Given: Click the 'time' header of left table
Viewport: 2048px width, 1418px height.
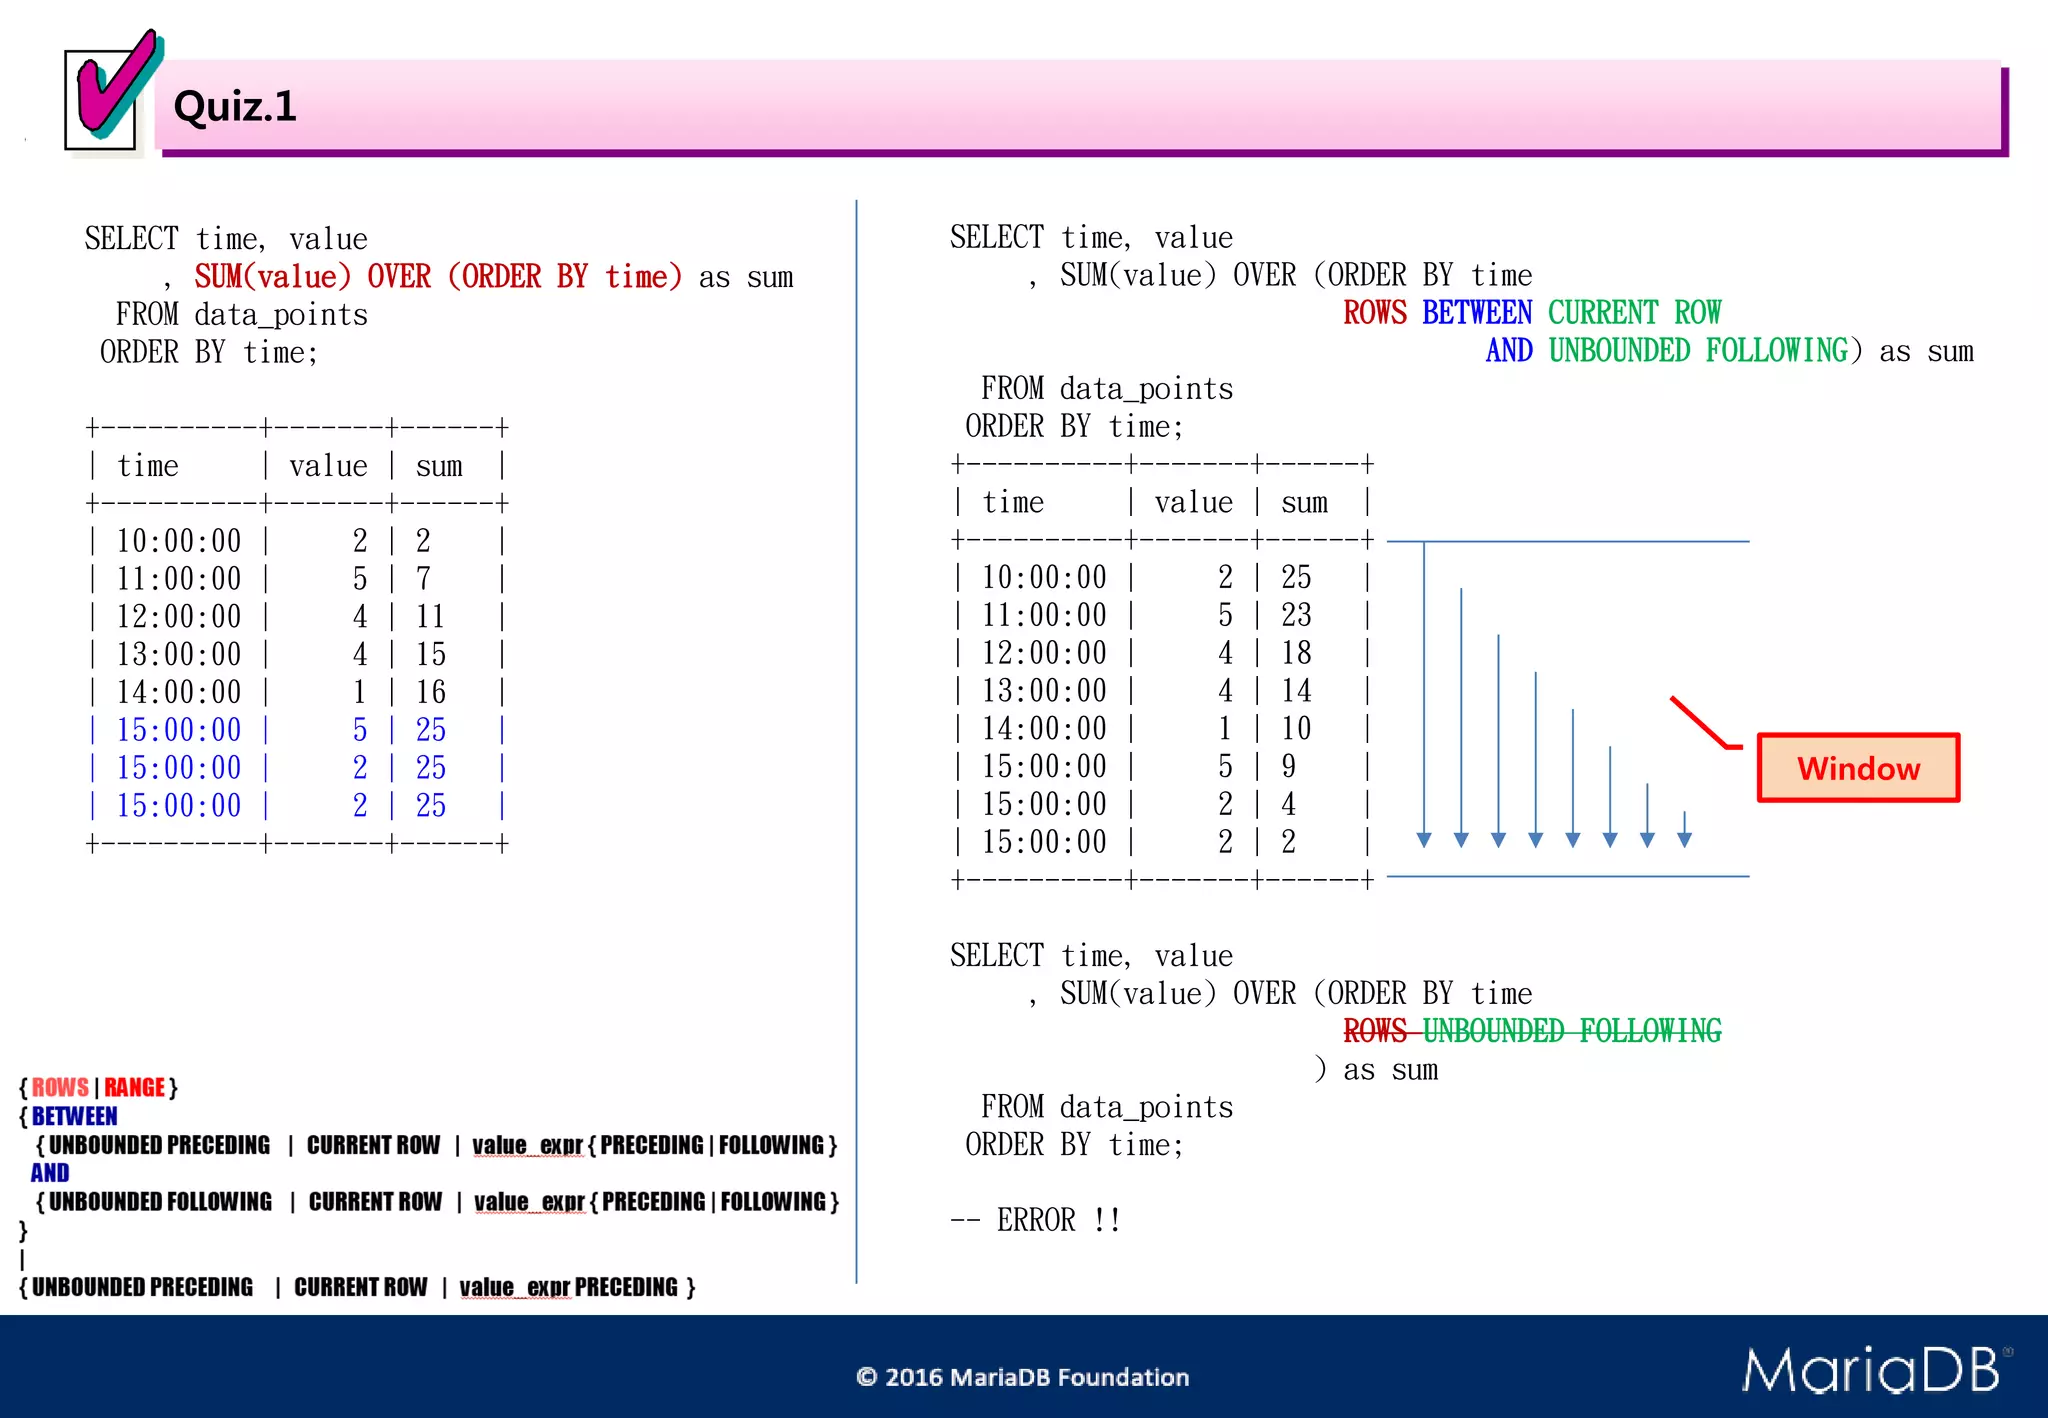Looking at the screenshot, I should pos(148,466).
